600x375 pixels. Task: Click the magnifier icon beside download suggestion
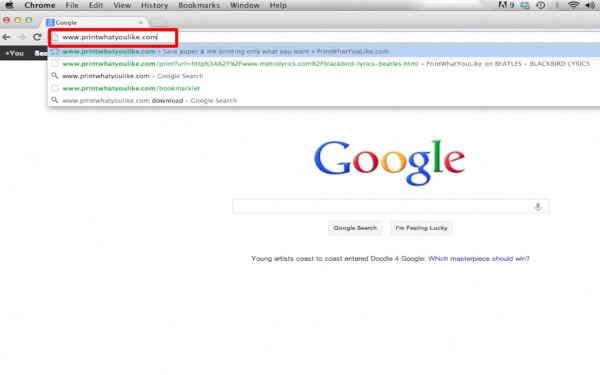click(x=55, y=100)
